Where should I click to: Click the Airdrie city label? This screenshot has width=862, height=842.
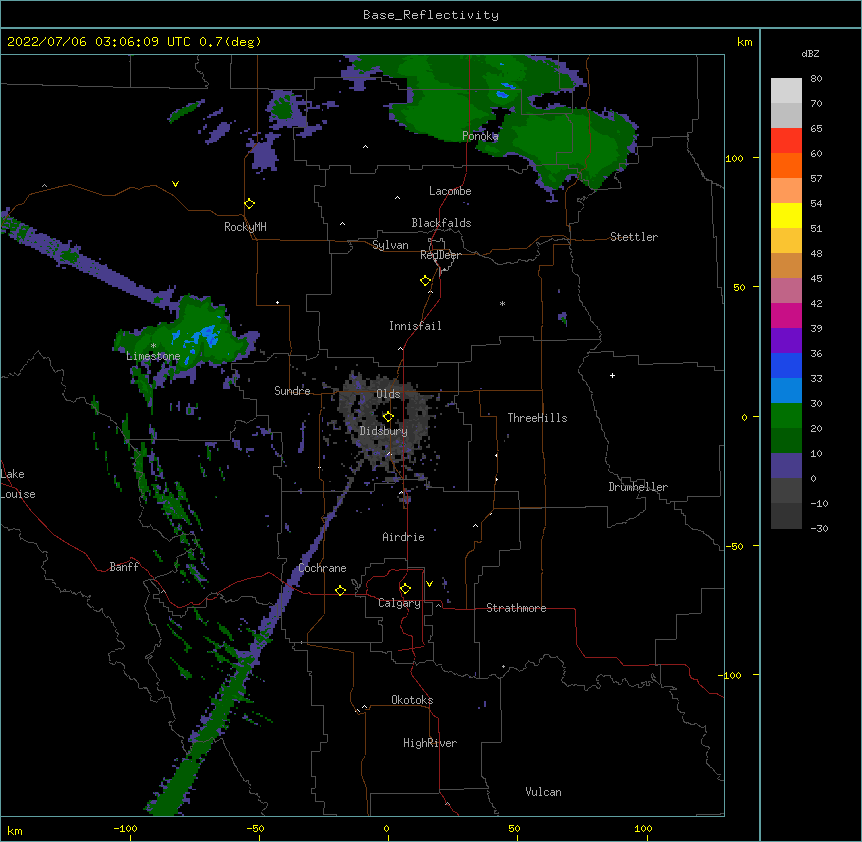(404, 537)
